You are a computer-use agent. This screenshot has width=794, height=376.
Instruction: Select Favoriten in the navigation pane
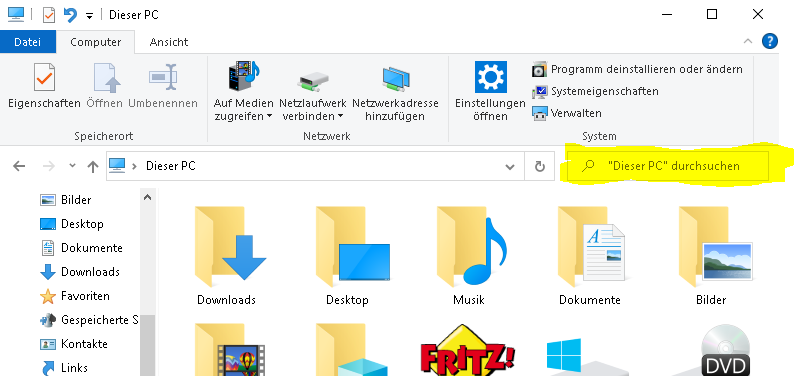point(75,296)
